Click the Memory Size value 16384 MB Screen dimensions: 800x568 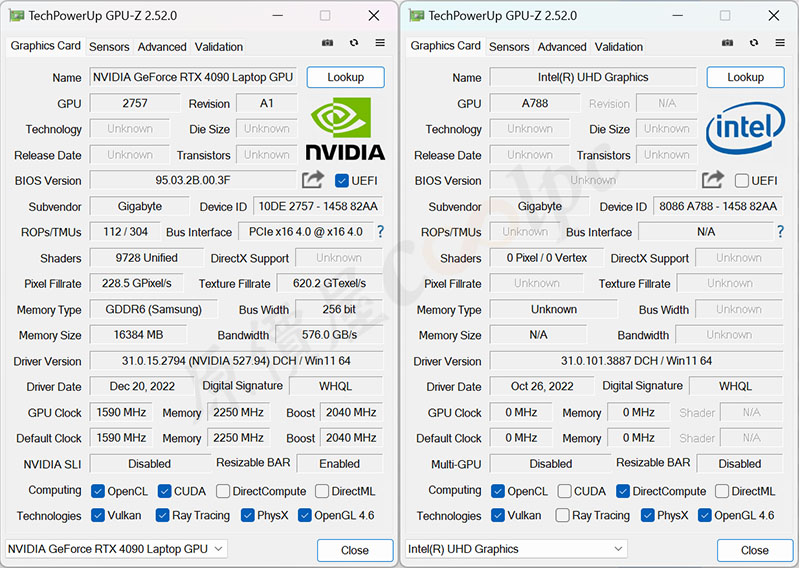138,335
